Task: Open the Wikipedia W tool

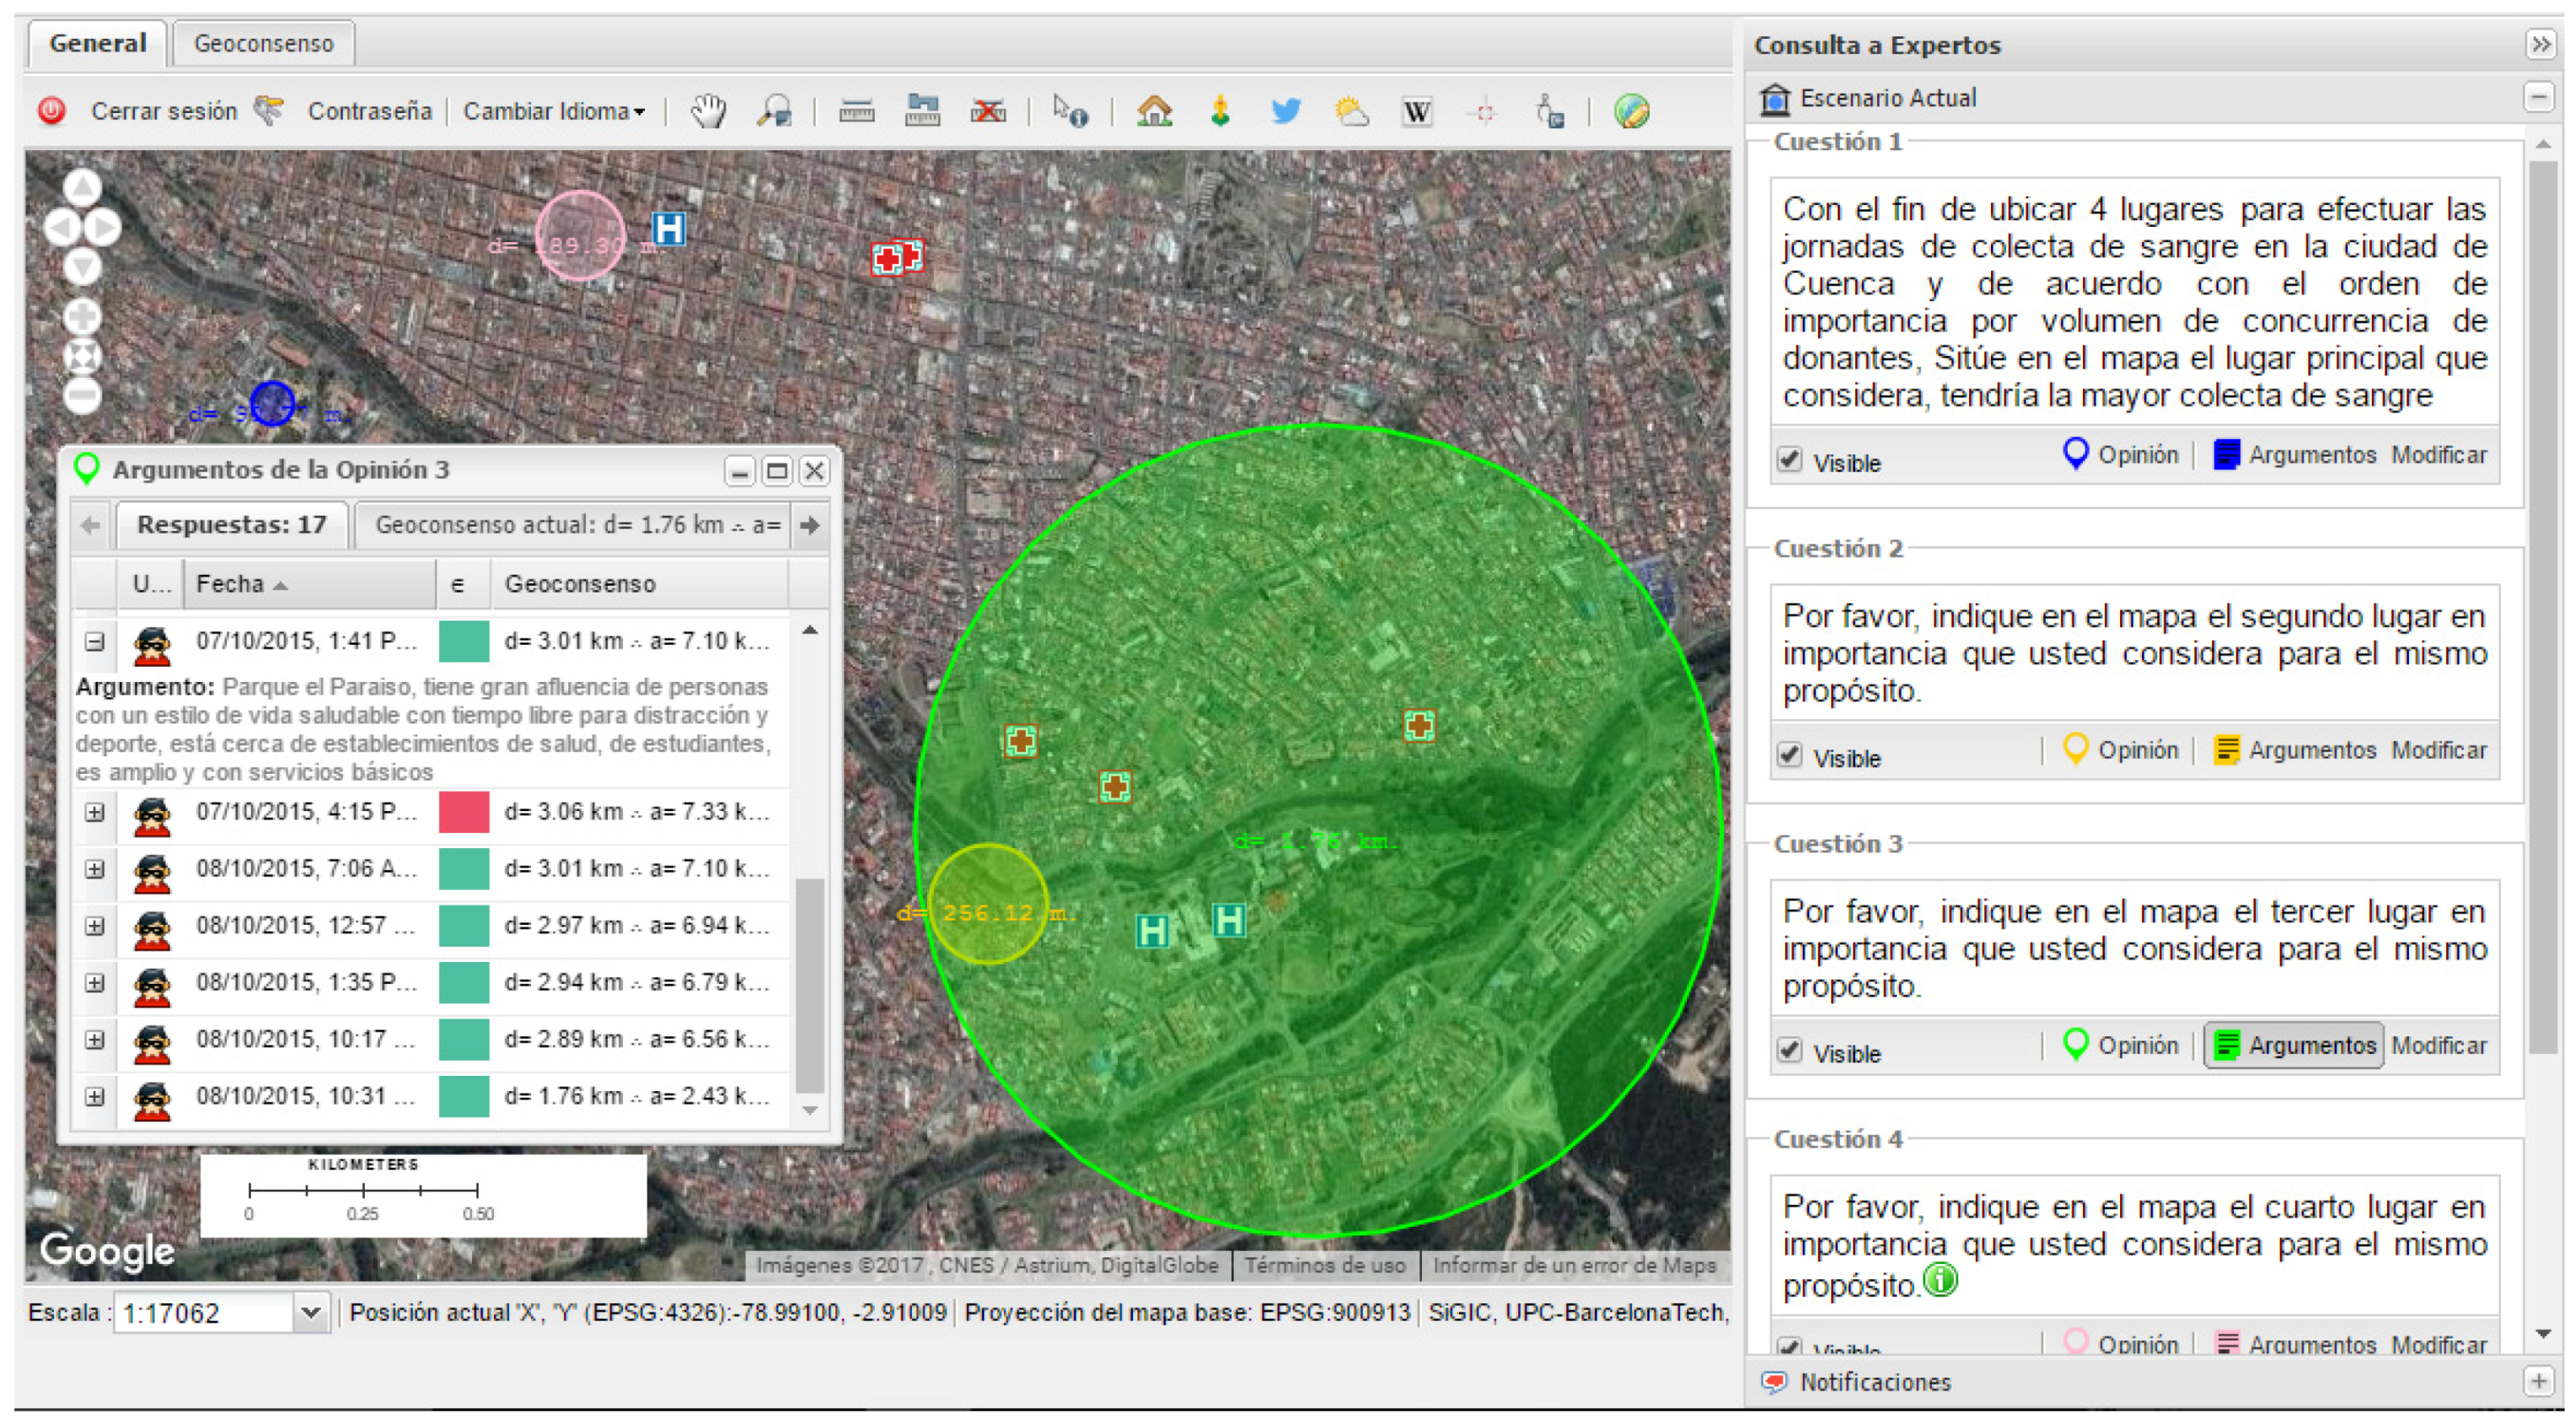Action: pos(1416,111)
